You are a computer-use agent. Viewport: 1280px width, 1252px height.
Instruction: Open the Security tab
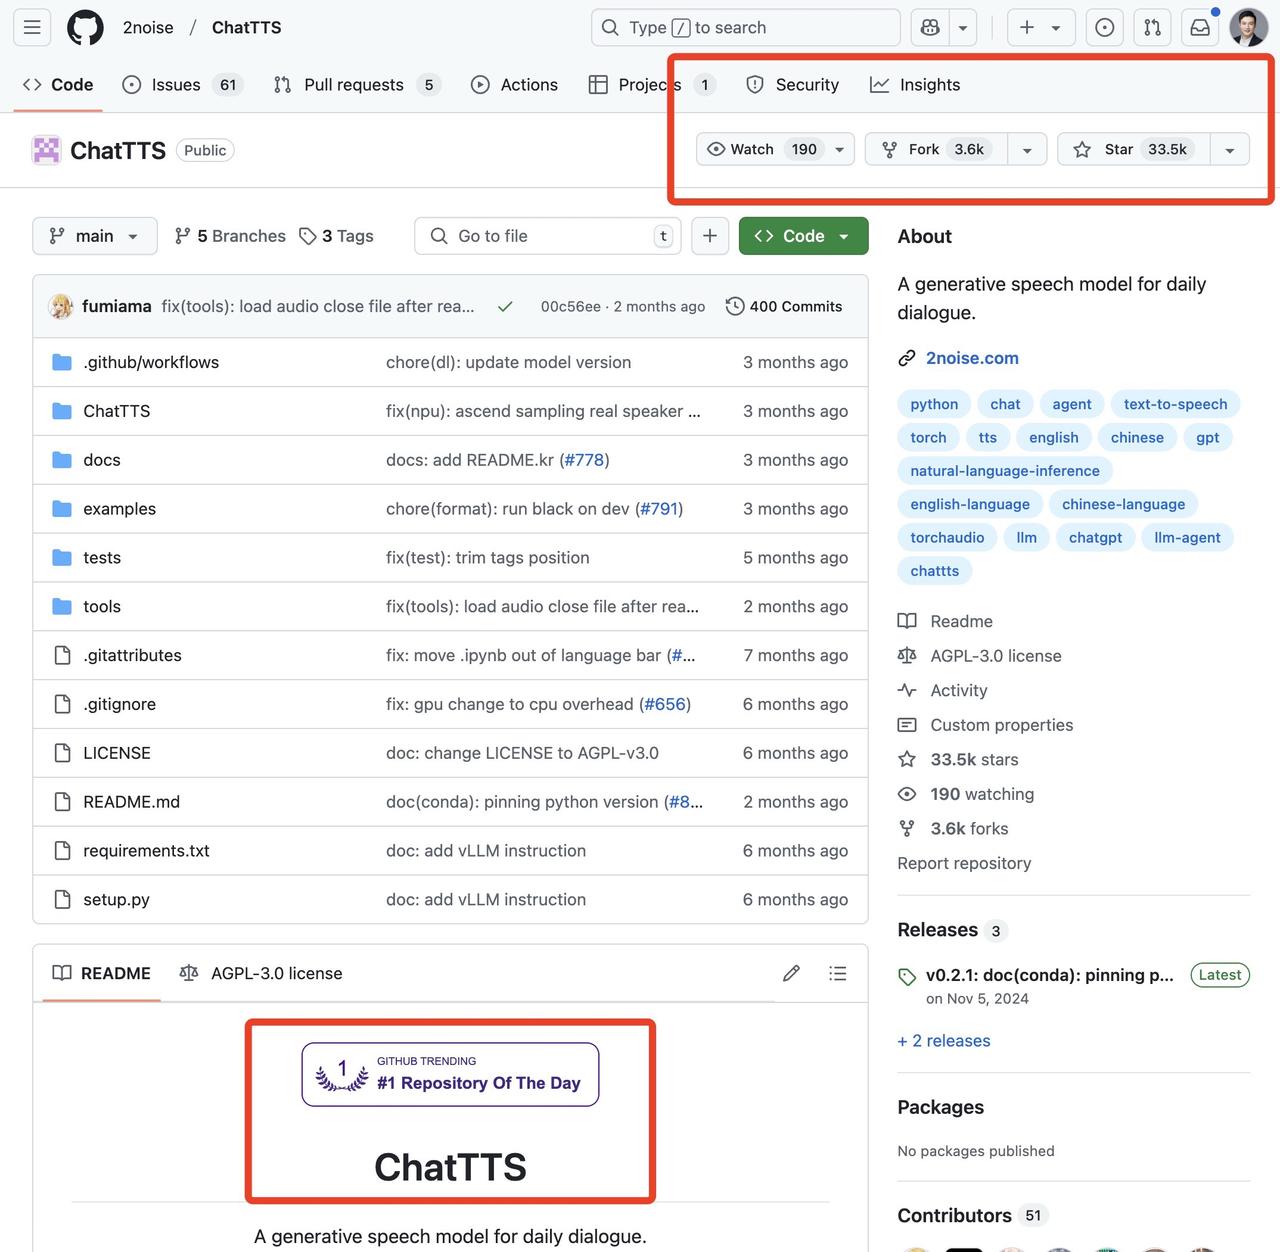(792, 85)
